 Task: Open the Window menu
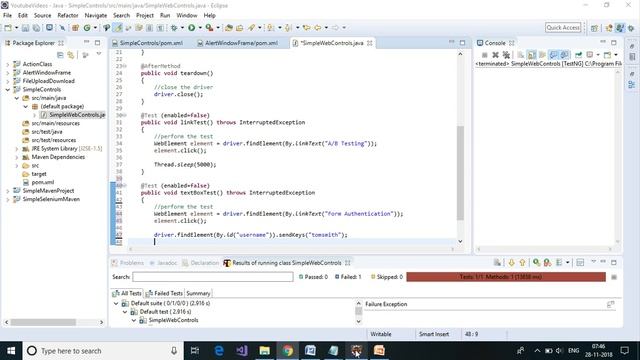187,15
